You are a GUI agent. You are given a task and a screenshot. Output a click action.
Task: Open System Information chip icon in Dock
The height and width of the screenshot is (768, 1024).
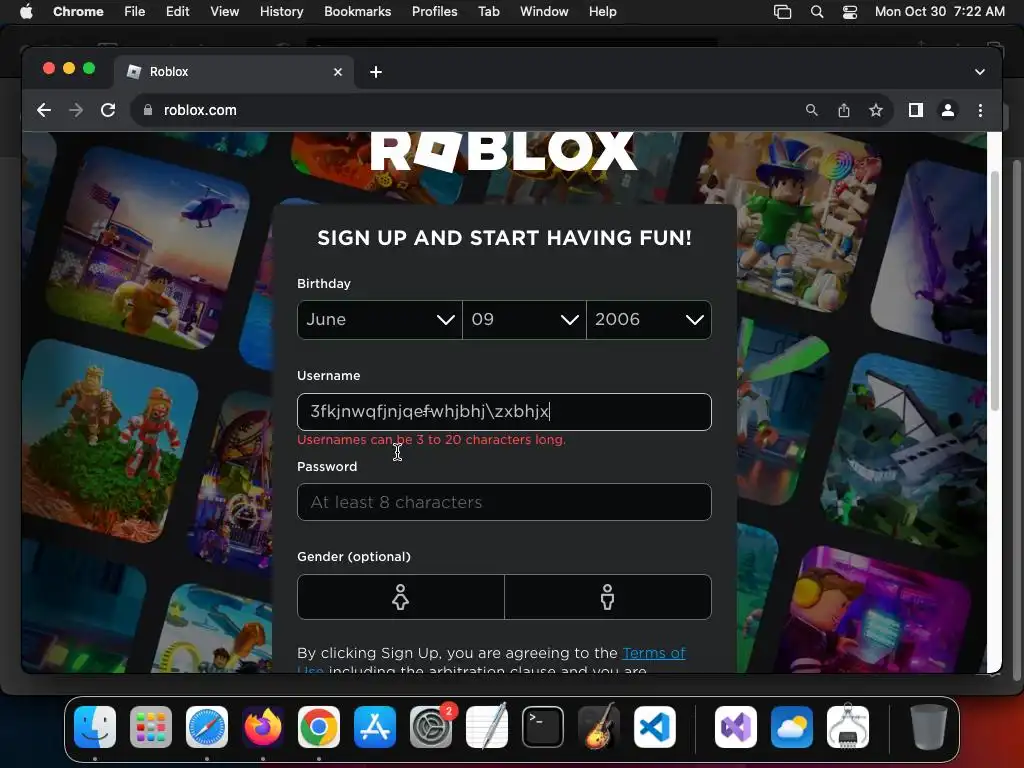[x=848, y=727]
